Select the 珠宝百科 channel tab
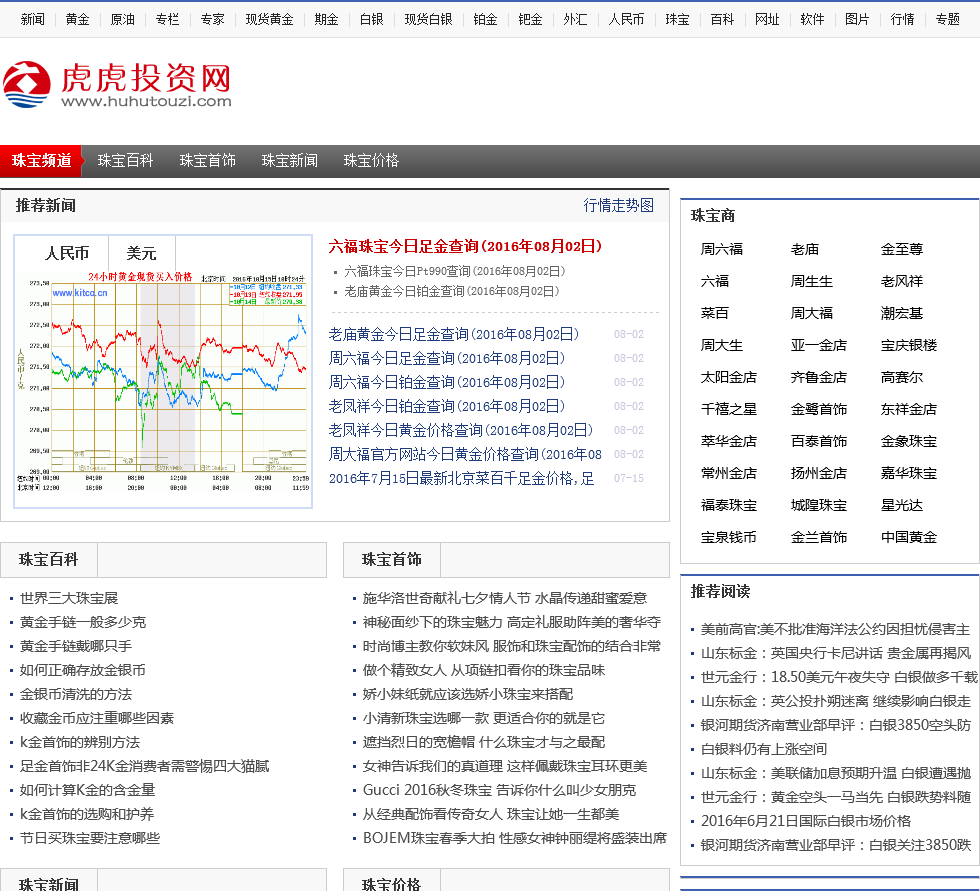Viewport: 980px width, 891px height. (x=125, y=160)
